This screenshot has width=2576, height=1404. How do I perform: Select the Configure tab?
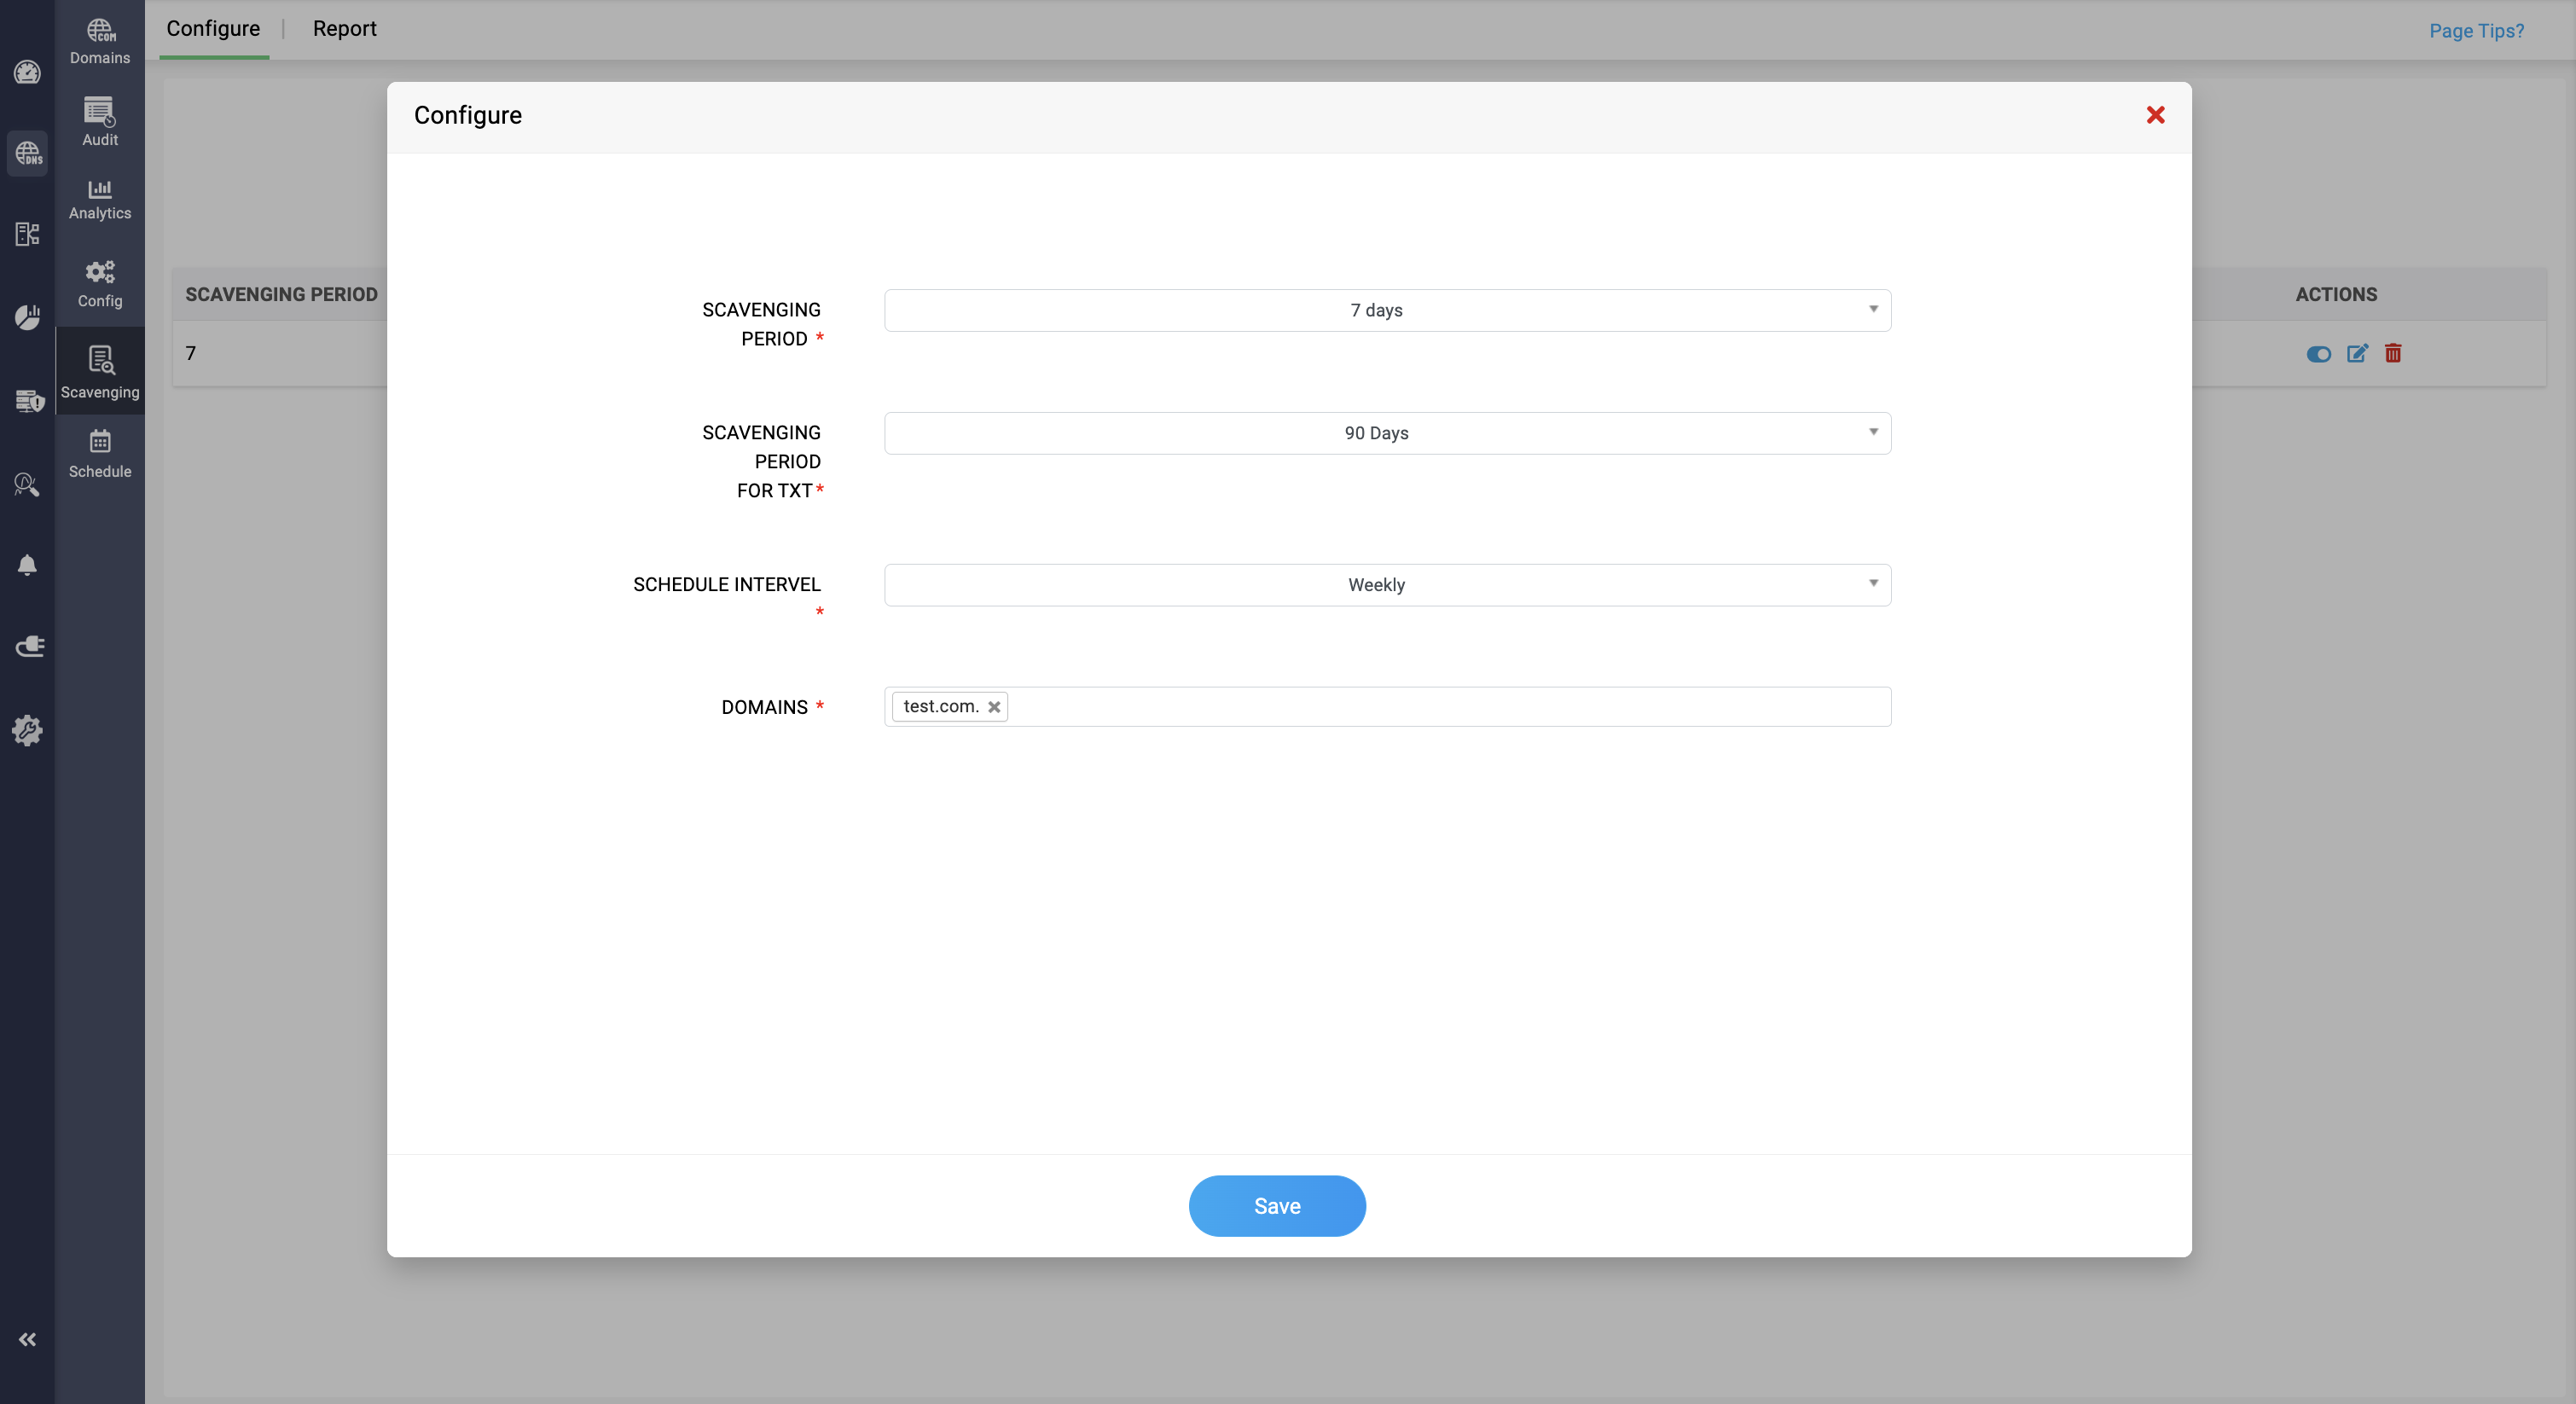213,28
